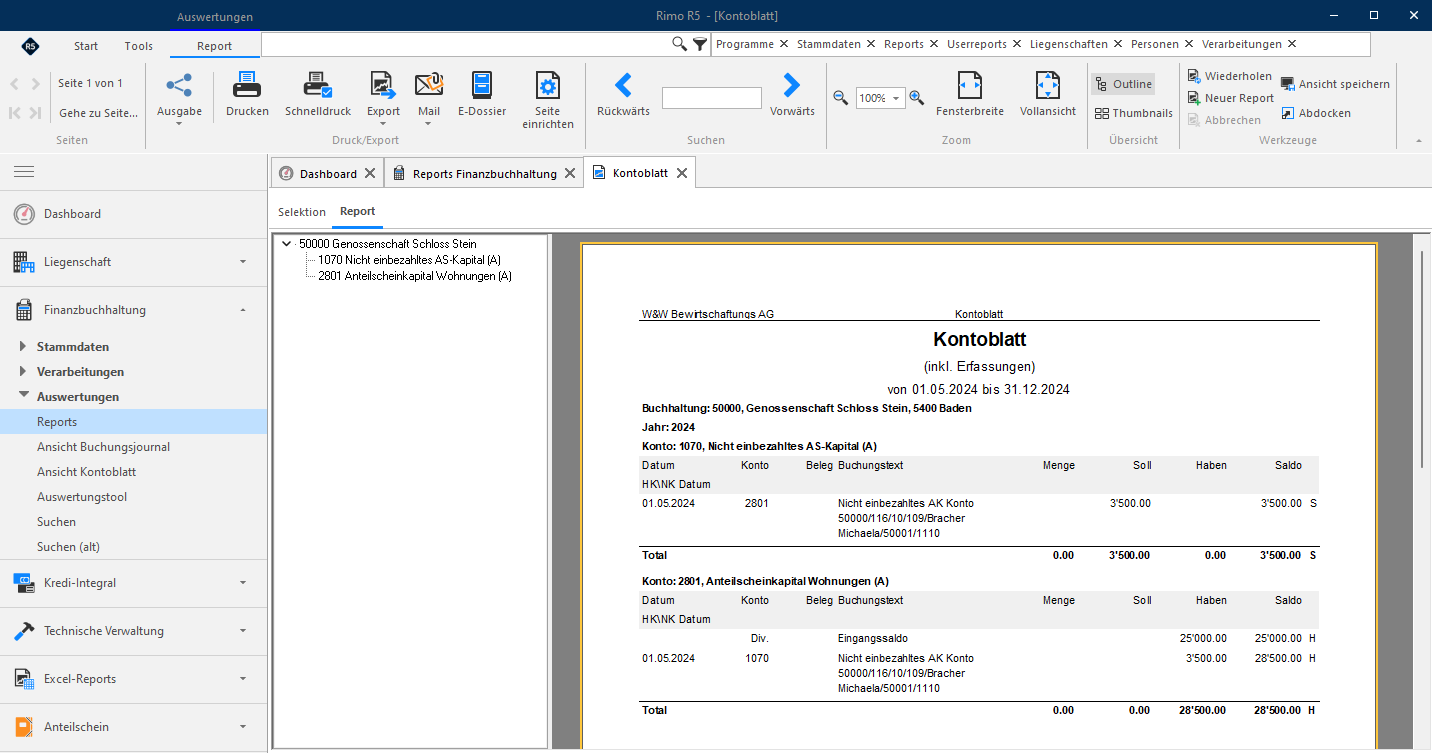
Task: Expand Verarbeitungen in sidebar
Action: tap(24, 372)
